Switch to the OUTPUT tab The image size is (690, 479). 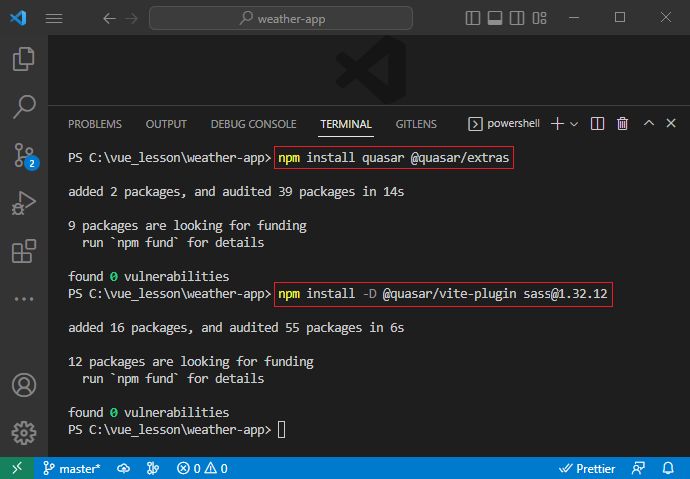pyautogui.click(x=166, y=124)
